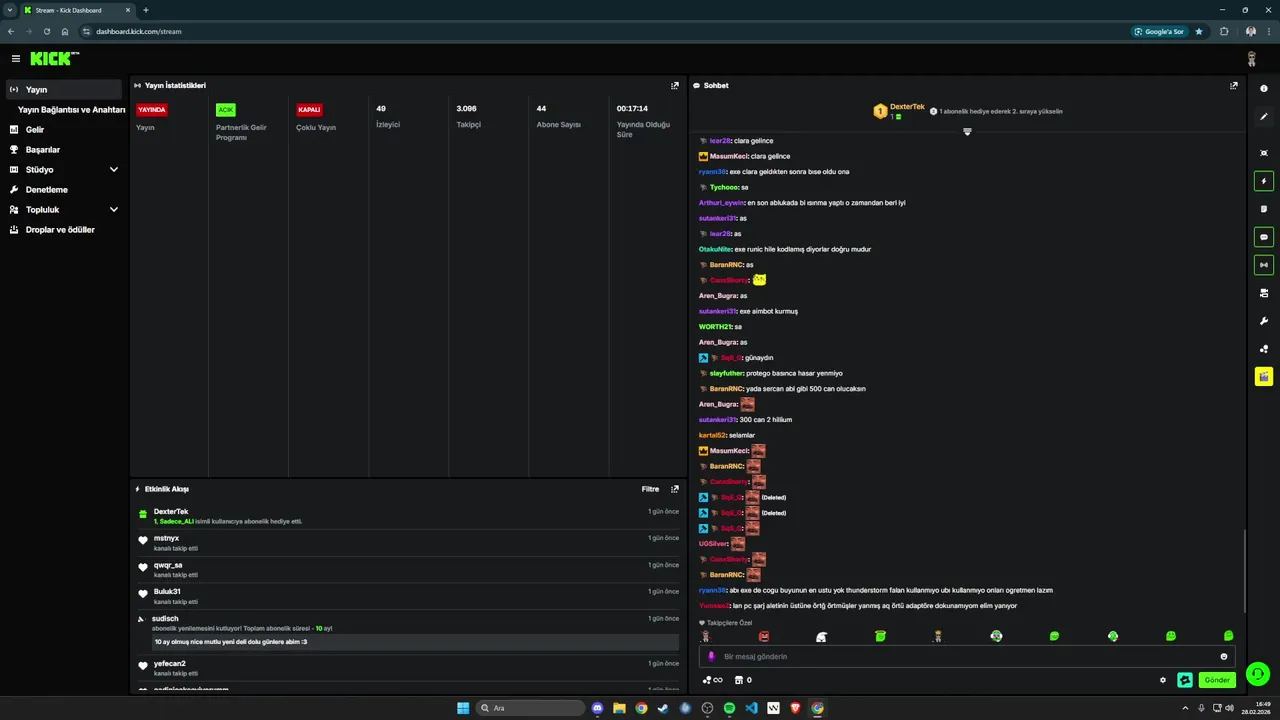Open Gelir in left sidebar

[x=35, y=129]
